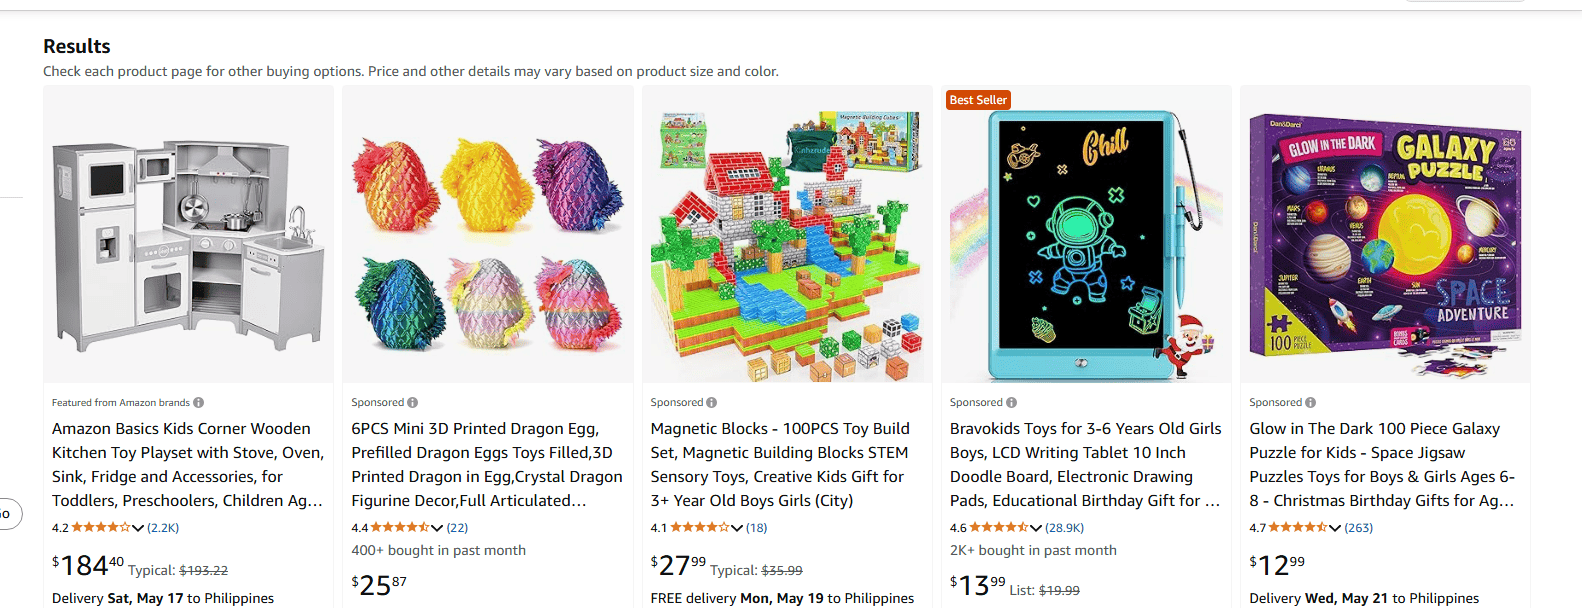
Task: Select the LCD writing tablet product image
Action: [x=1086, y=234]
